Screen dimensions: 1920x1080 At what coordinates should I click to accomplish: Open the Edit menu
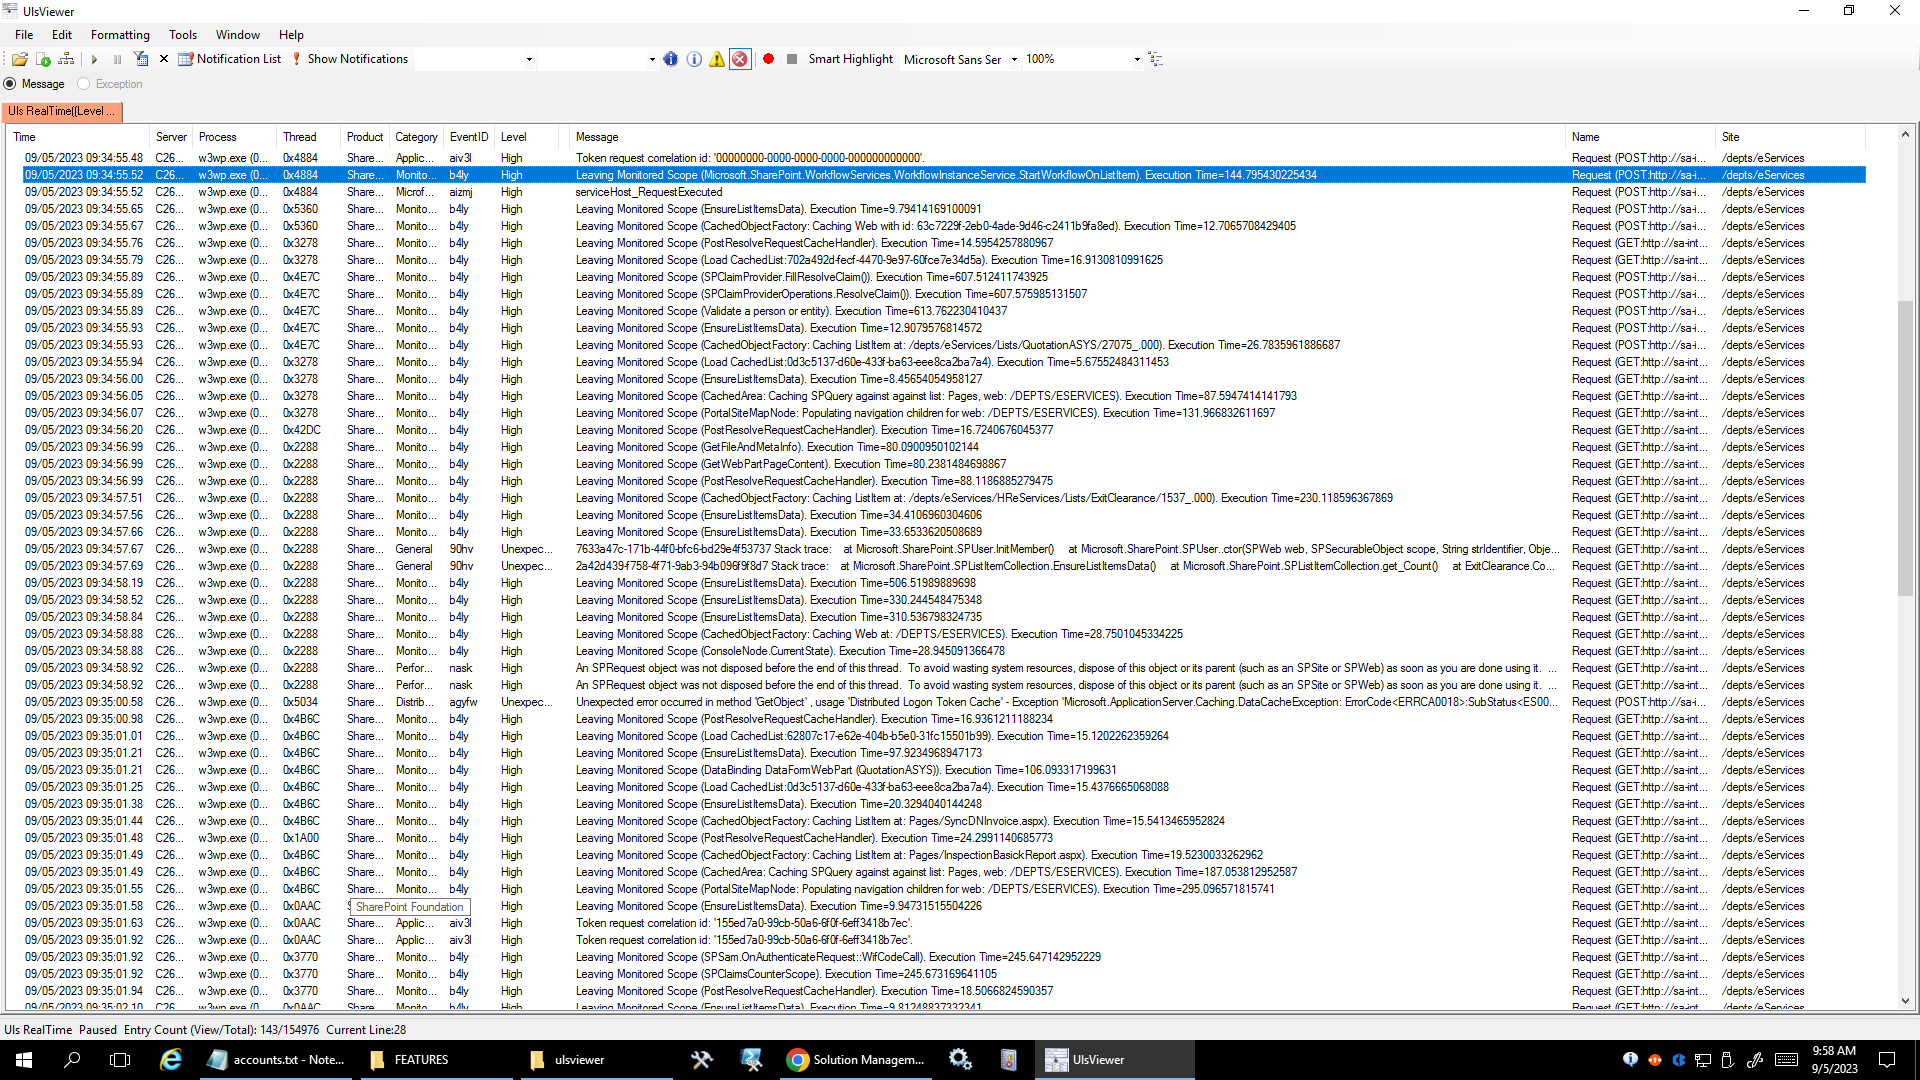click(x=62, y=35)
